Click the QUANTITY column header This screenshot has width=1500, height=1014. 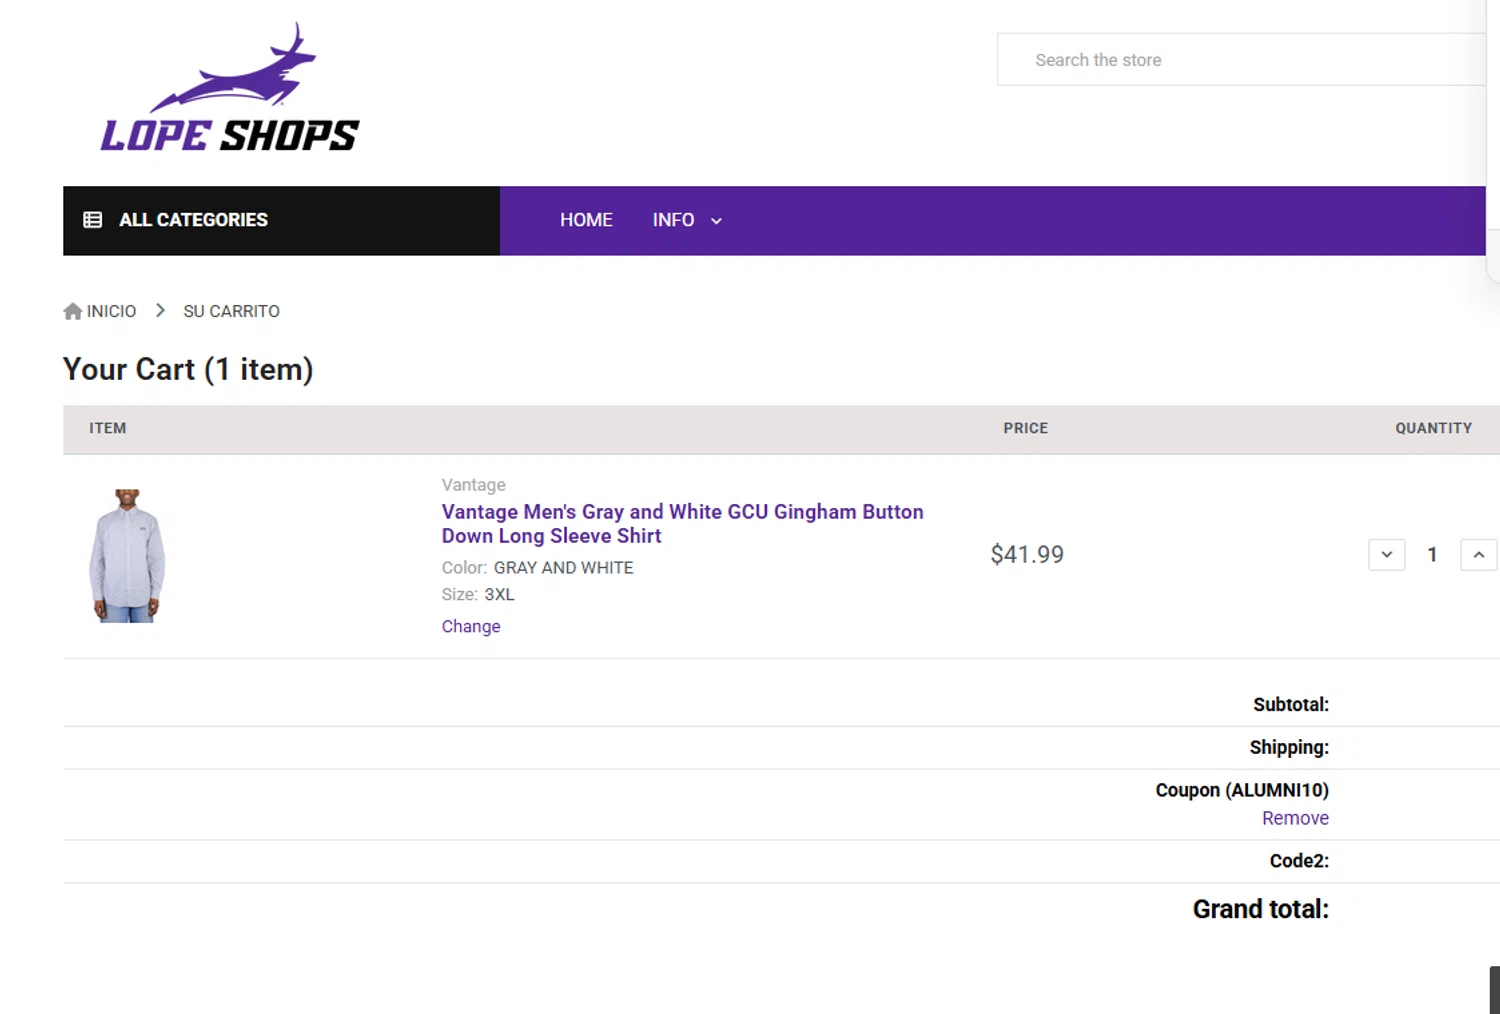point(1434,428)
